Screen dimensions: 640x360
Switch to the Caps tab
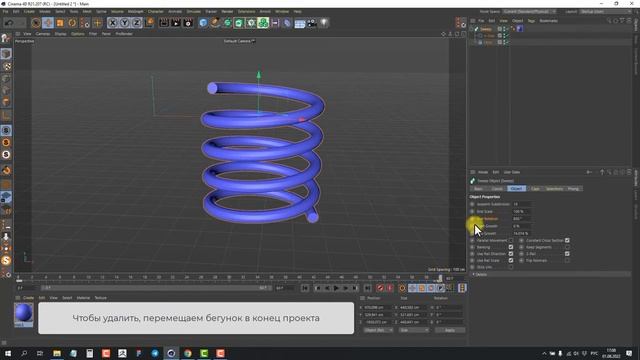pyautogui.click(x=535, y=189)
